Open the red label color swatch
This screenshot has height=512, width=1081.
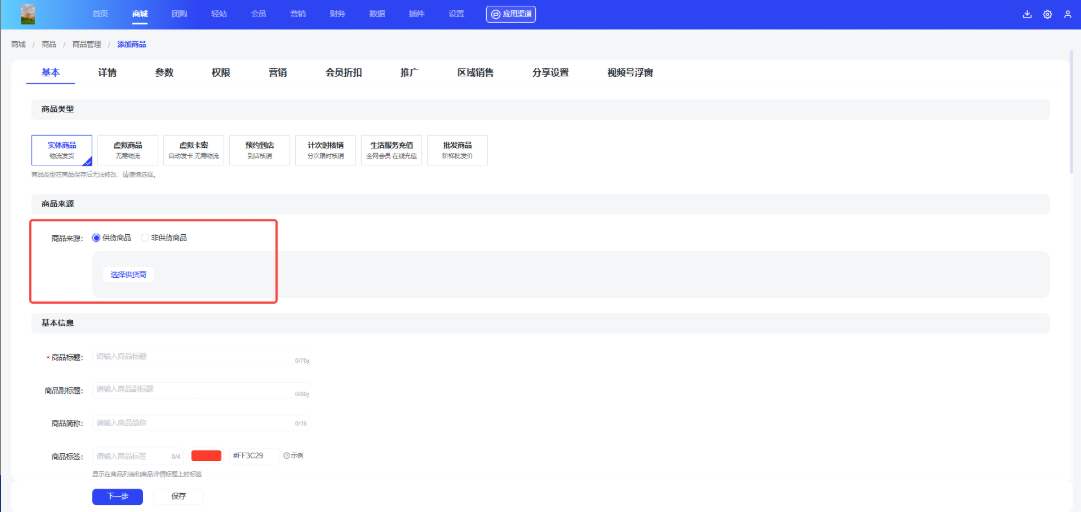(206, 456)
